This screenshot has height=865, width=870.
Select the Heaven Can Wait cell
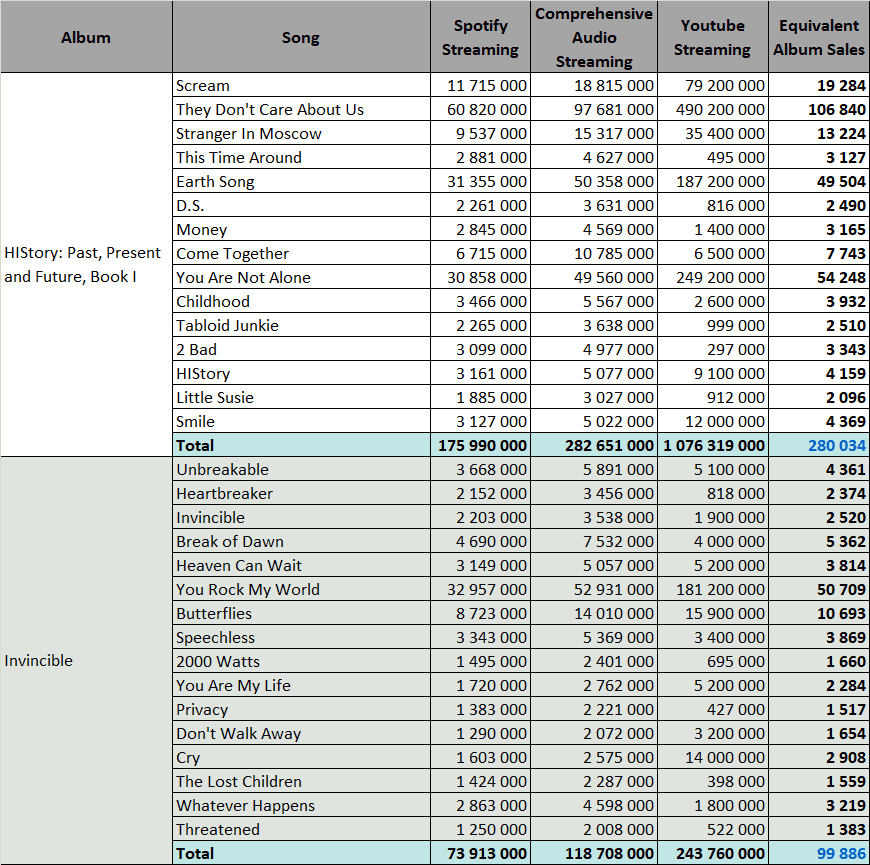tap(301, 565)
